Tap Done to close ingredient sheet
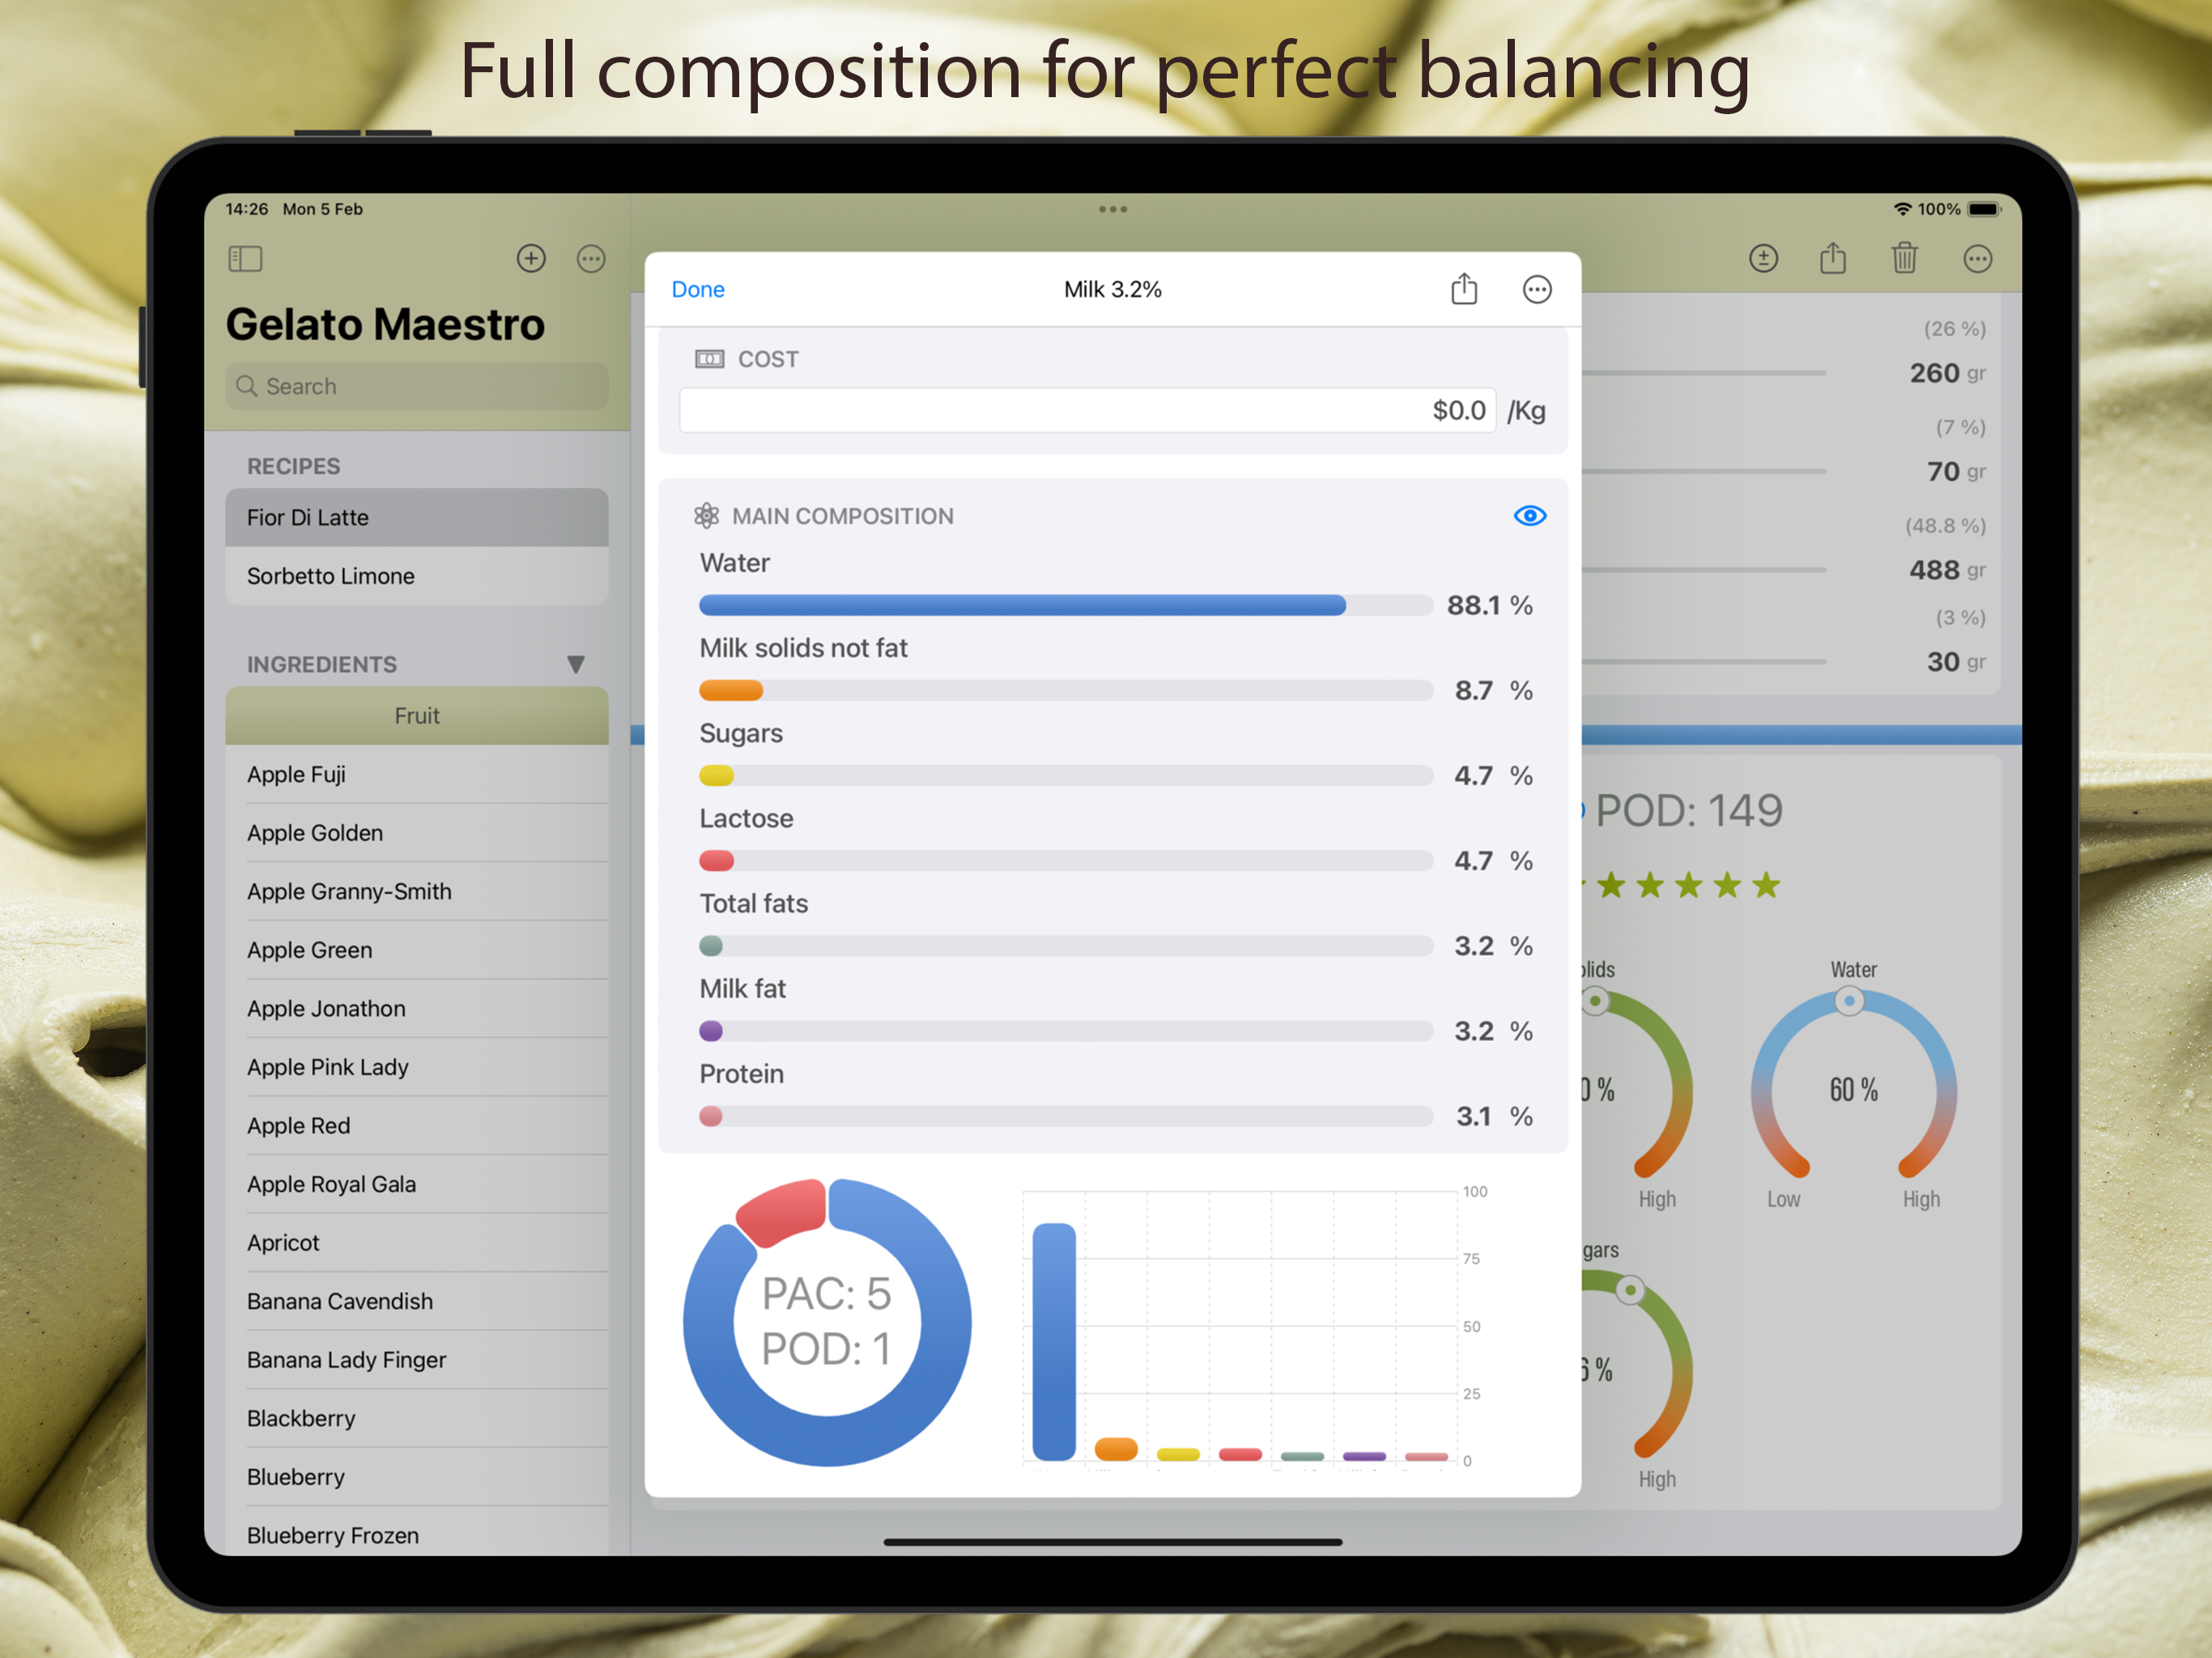2212x1658 pixels. pyautogui.click(x=698, y=289)
